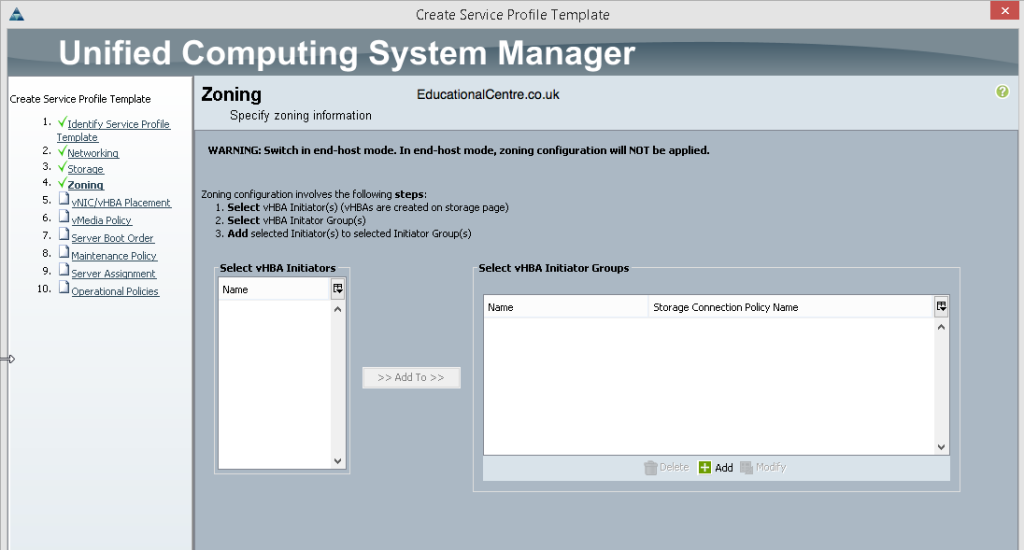This screenshot has height=550, width=1024.
Task: Click the column chooser icon in vHBA Initiators table
Action: [x=338, y=289]
